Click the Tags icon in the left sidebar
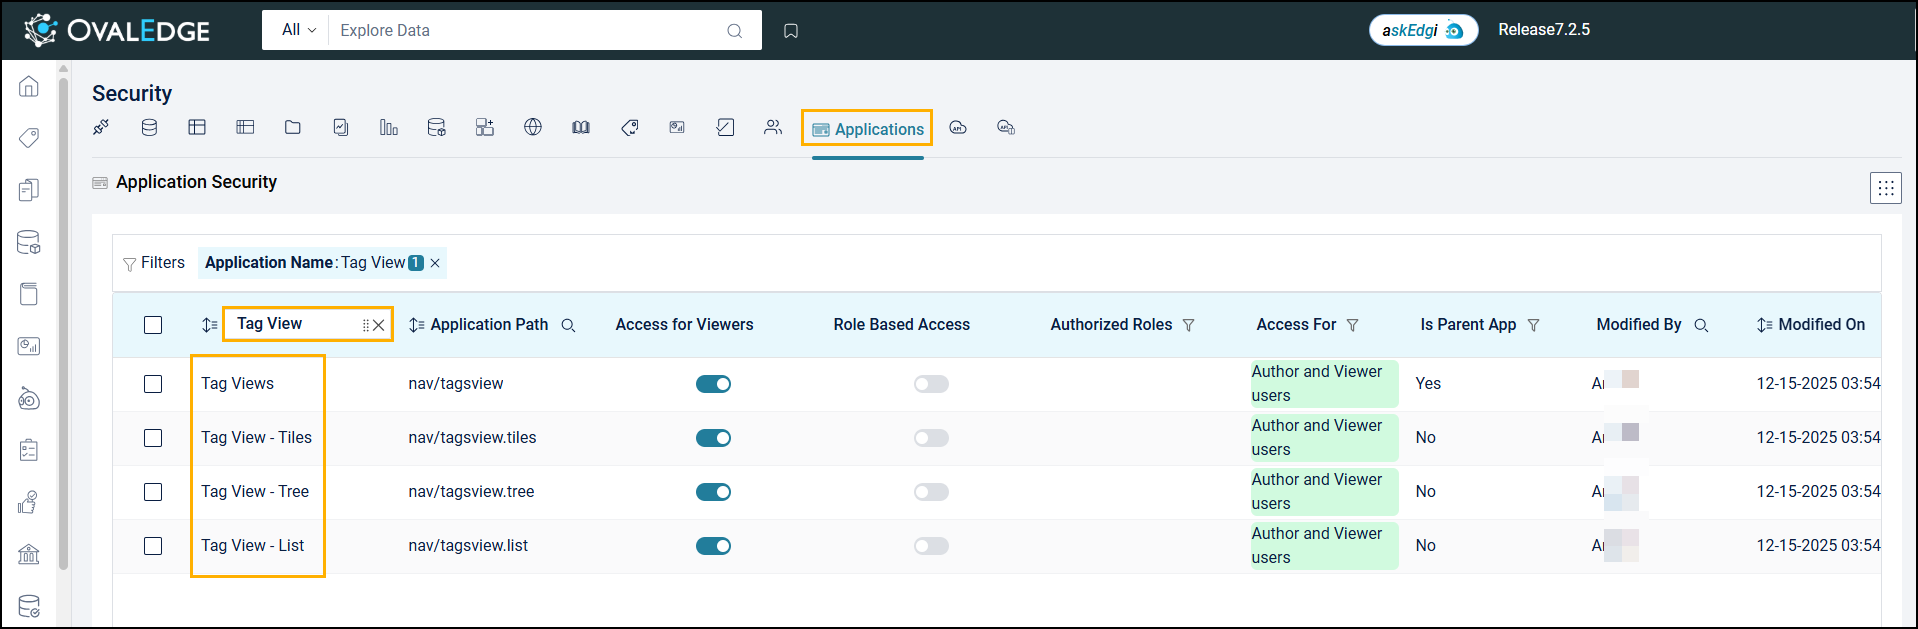Image resolution: width=1918 pixels, height=629 pixels. 29,137
